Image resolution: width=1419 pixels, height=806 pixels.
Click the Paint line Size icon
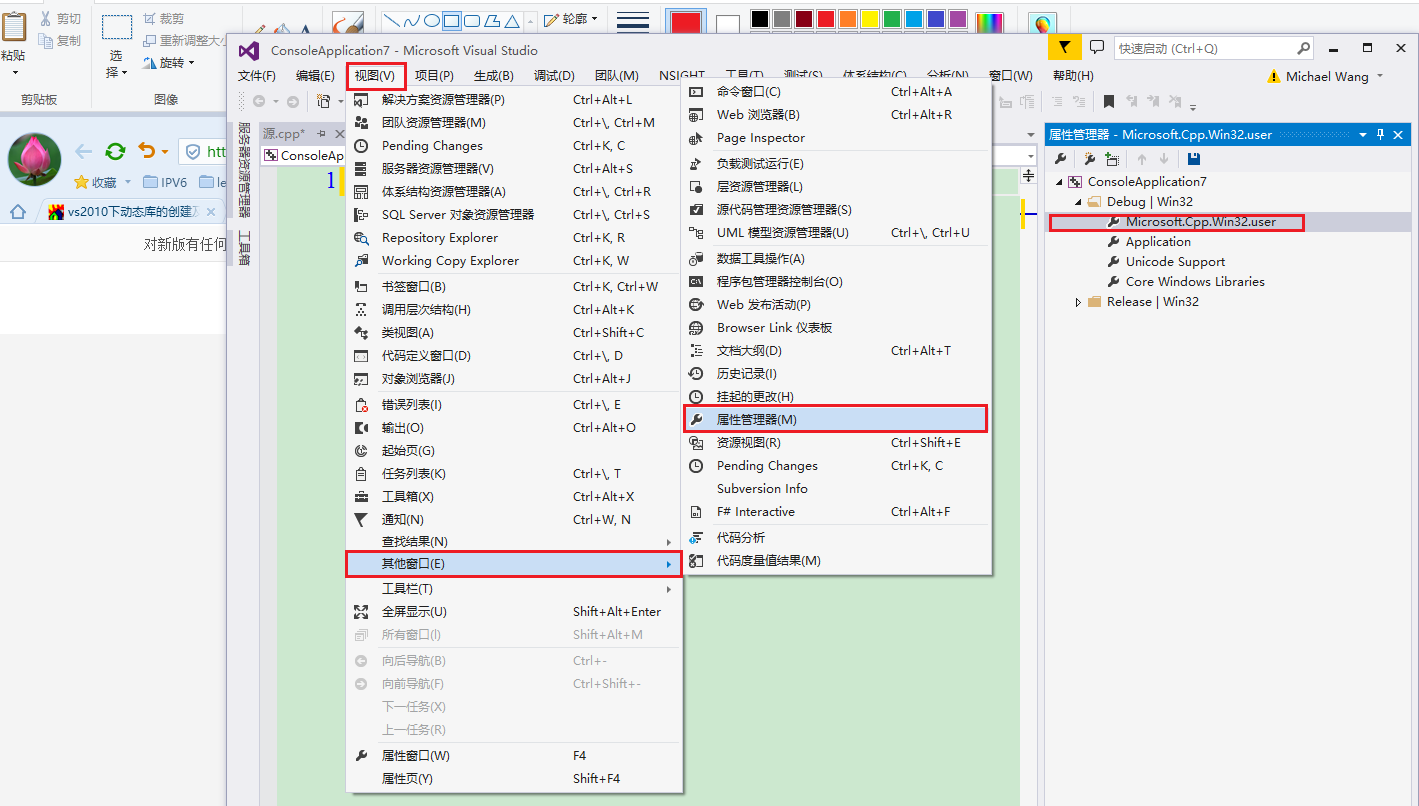[x=633, y=21]
